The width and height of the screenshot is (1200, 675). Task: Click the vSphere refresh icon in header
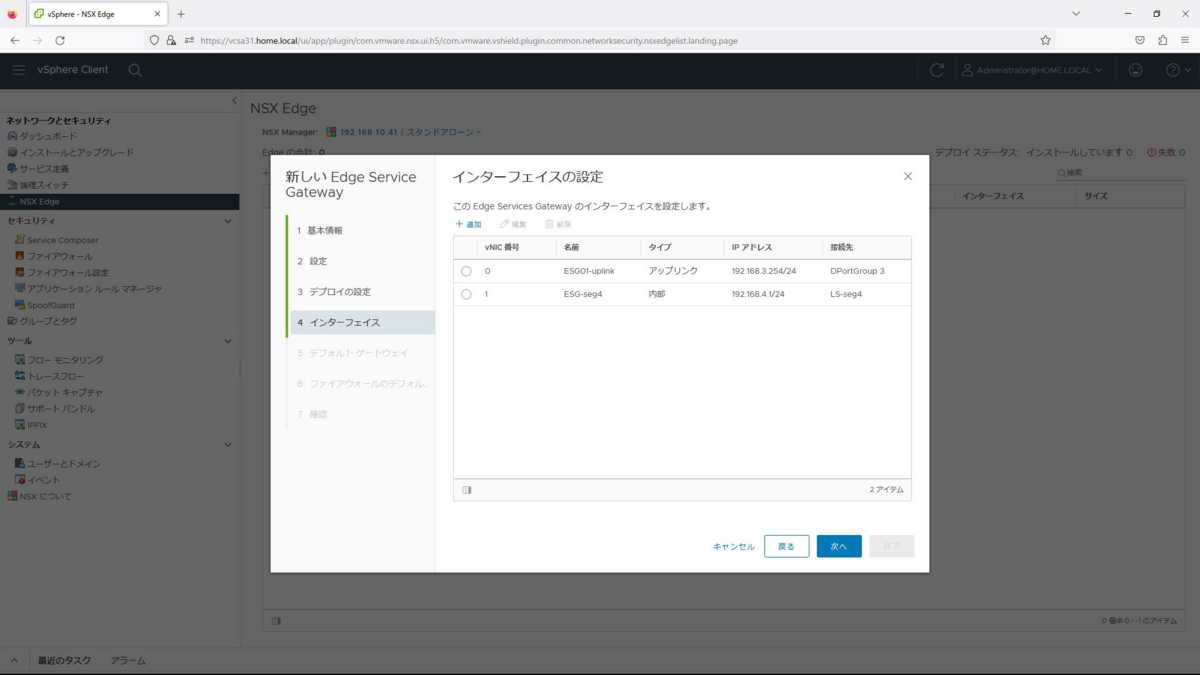(x=937, y=70)
